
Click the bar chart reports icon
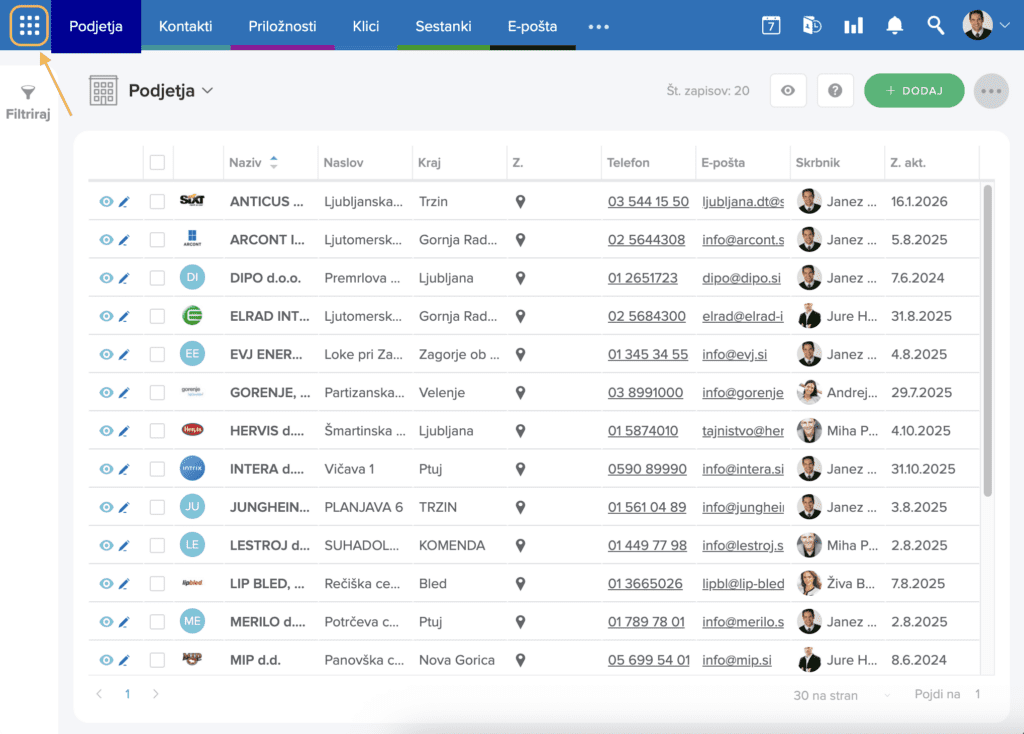(x=853, y=26)
